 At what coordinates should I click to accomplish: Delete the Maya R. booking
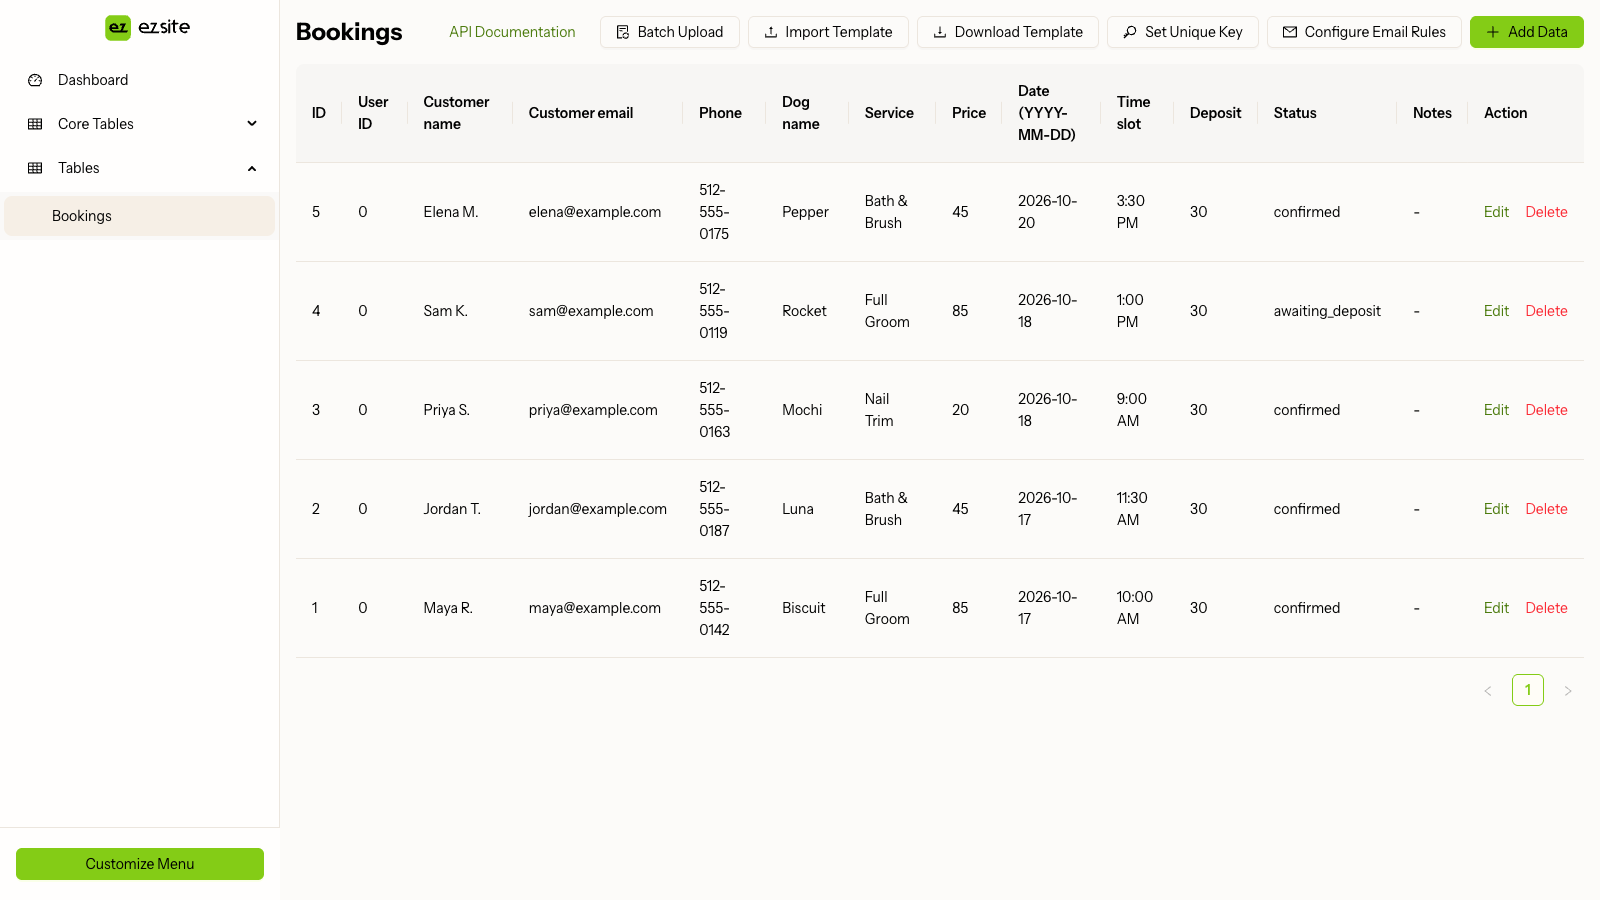point(1546,608)
